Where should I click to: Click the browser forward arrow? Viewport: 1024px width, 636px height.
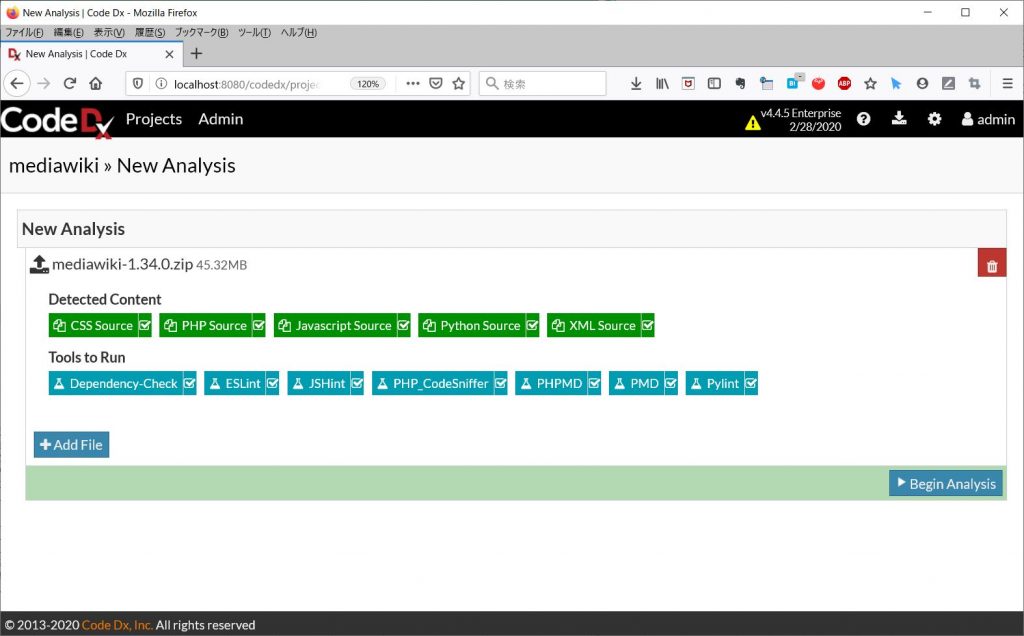[x=44, y=84]
